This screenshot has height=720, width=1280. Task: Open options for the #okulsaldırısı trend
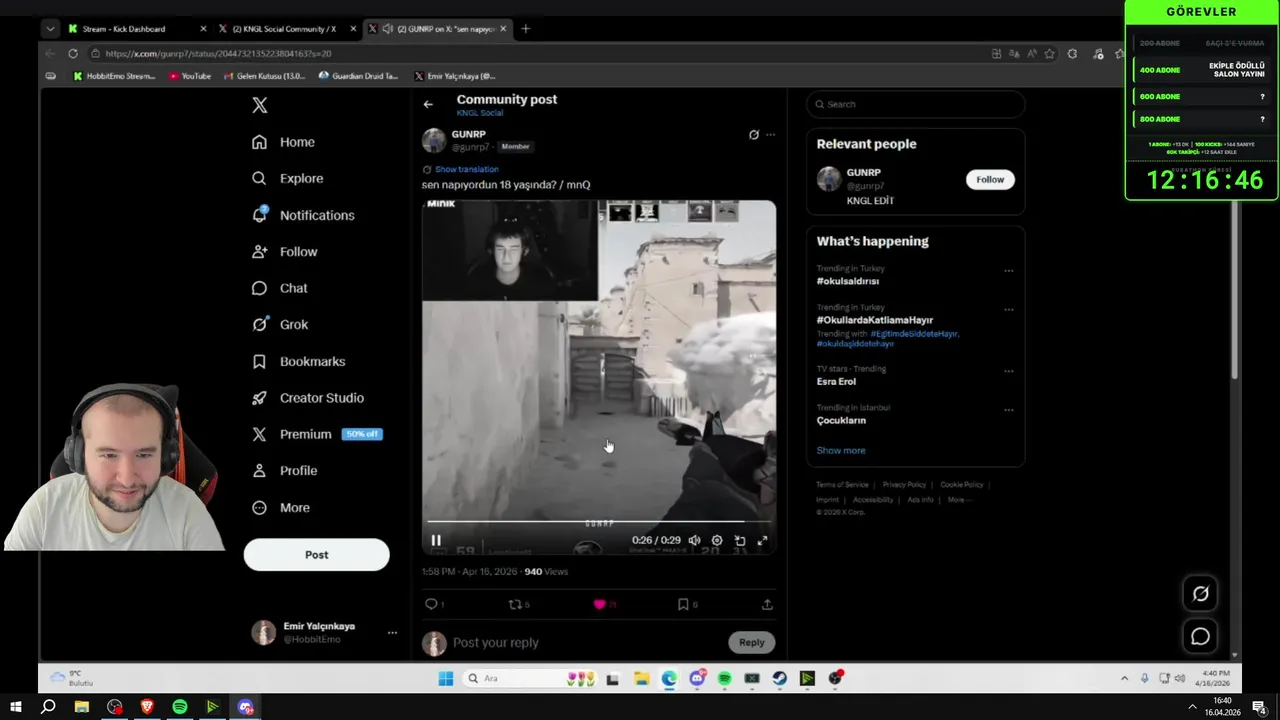click(x=1009, y=271)
